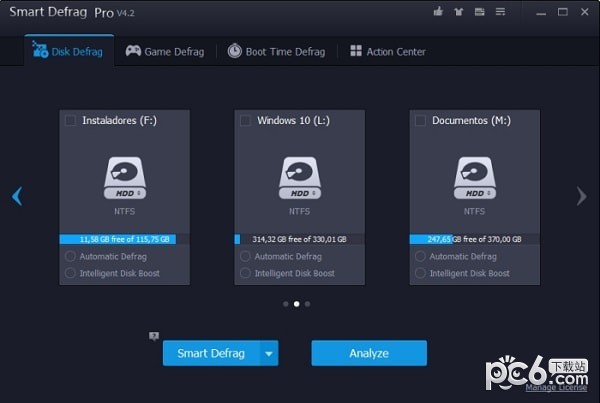Open the hamburger options menu
The height and width of the screenshot is (403, 600).
click(501, 12)
